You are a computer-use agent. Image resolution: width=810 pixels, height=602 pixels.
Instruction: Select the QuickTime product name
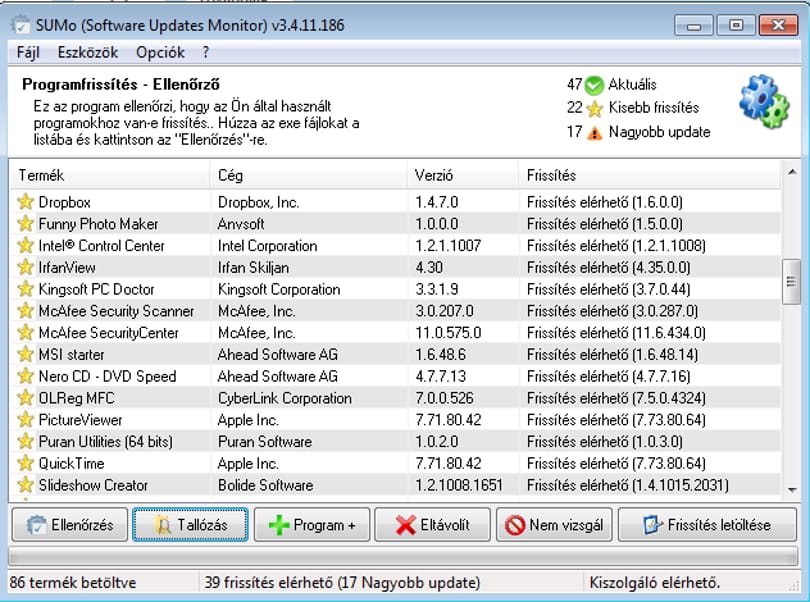point(71,463)
